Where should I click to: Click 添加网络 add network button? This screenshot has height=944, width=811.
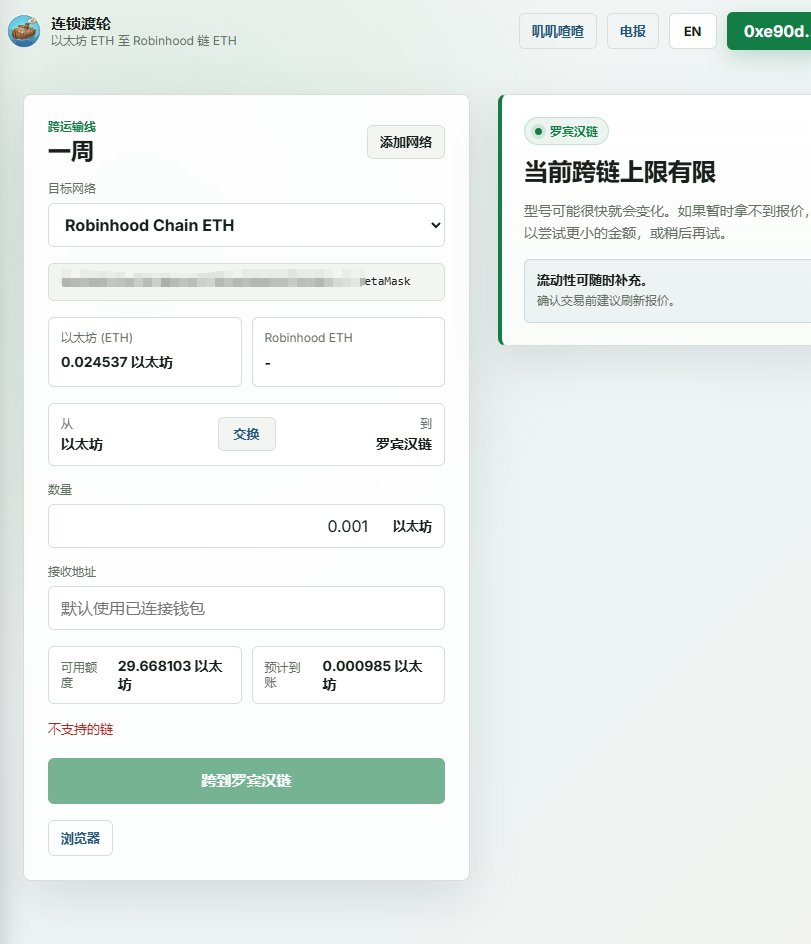tap(406, 142)
